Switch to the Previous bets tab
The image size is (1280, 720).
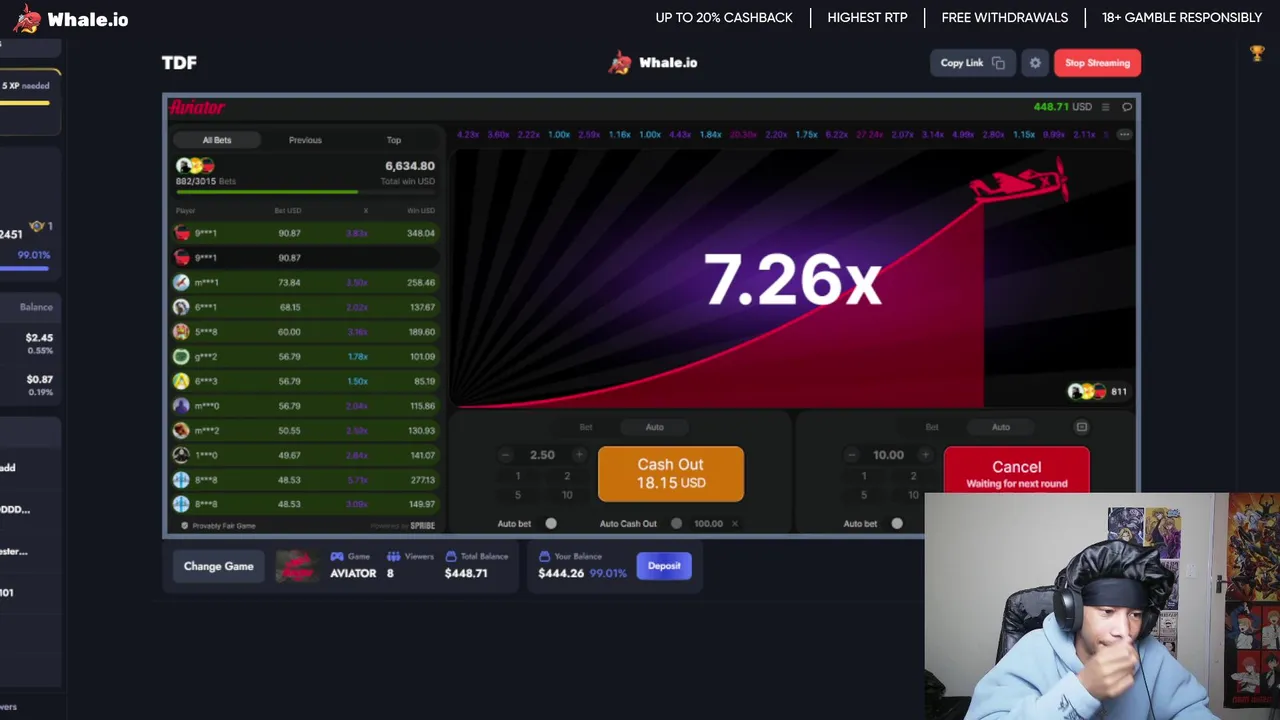click(x=305, y=140)
